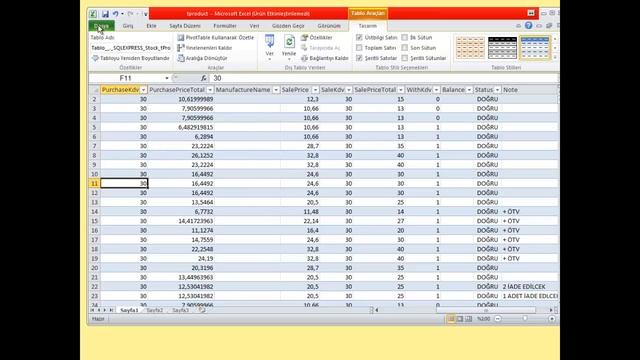Open PurchaseKdv column filter dropdown
The width and height of the screenshot is (640, 360).
point(143,90)
